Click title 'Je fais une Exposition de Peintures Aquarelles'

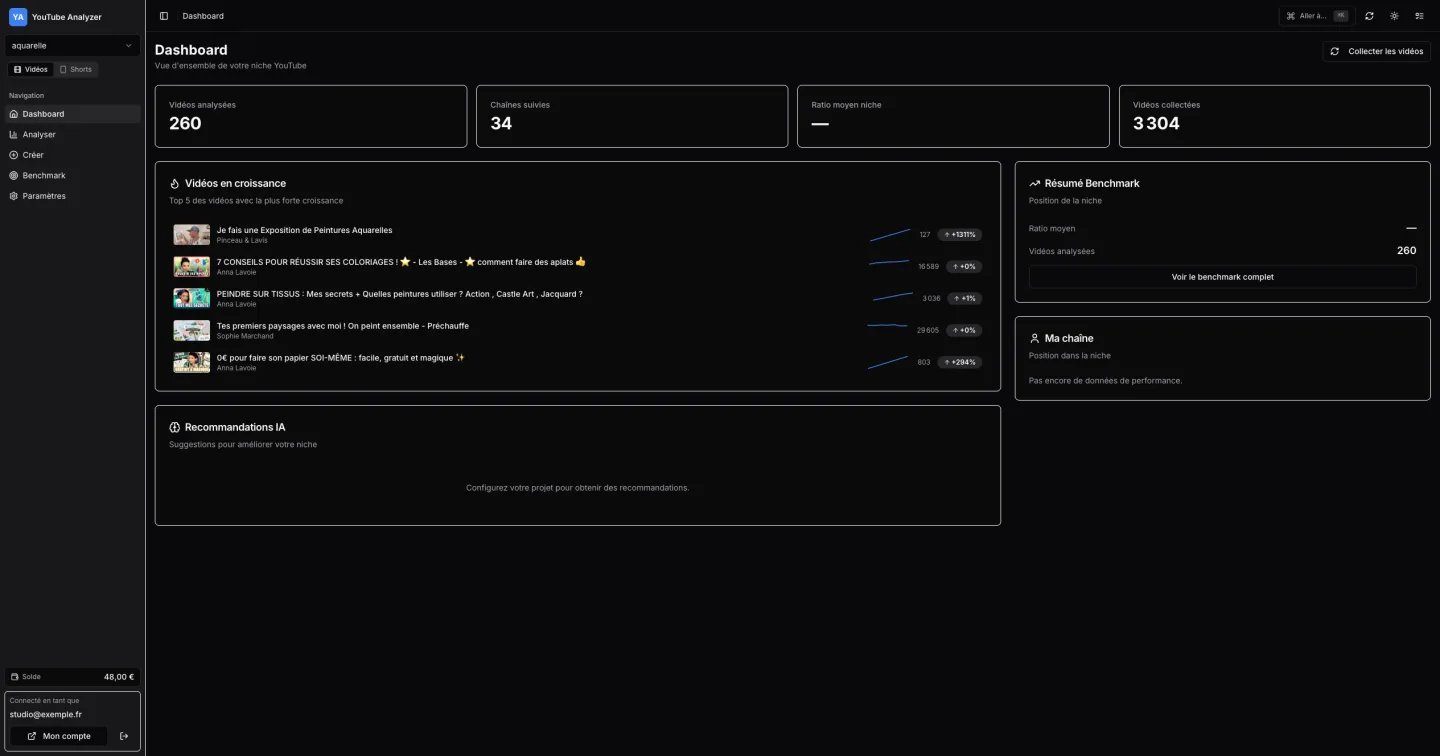click(x=305, y=230)
